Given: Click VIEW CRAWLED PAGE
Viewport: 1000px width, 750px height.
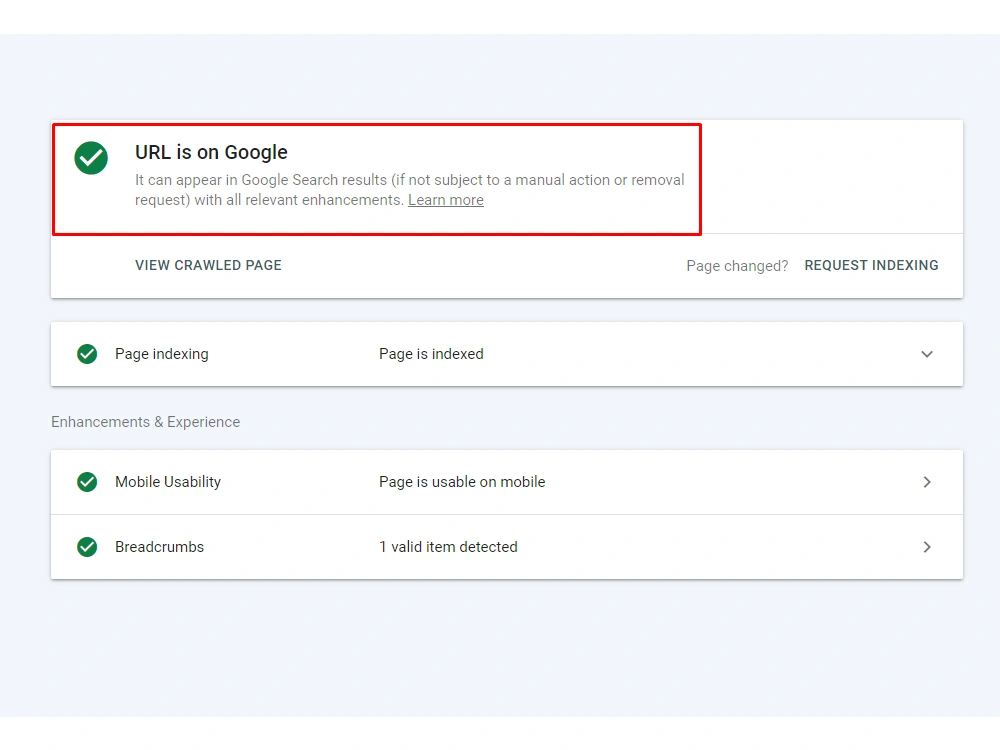Looking at the screenshot, I should tap(208, 265).
